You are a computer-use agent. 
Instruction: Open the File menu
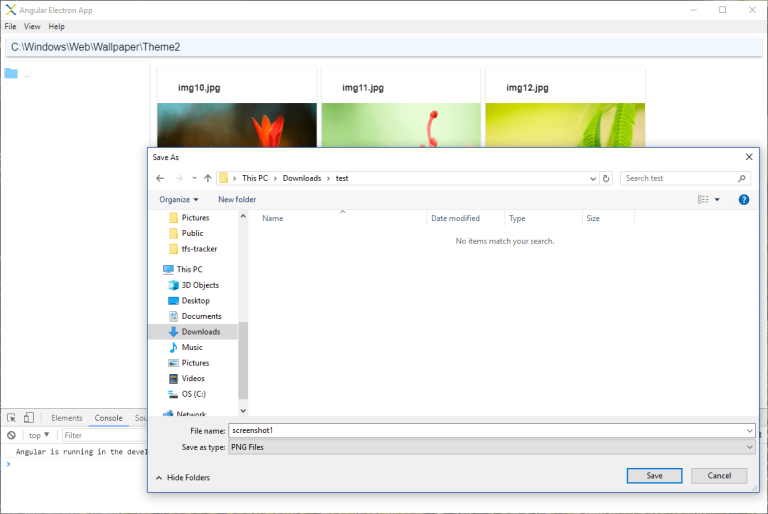10,26
